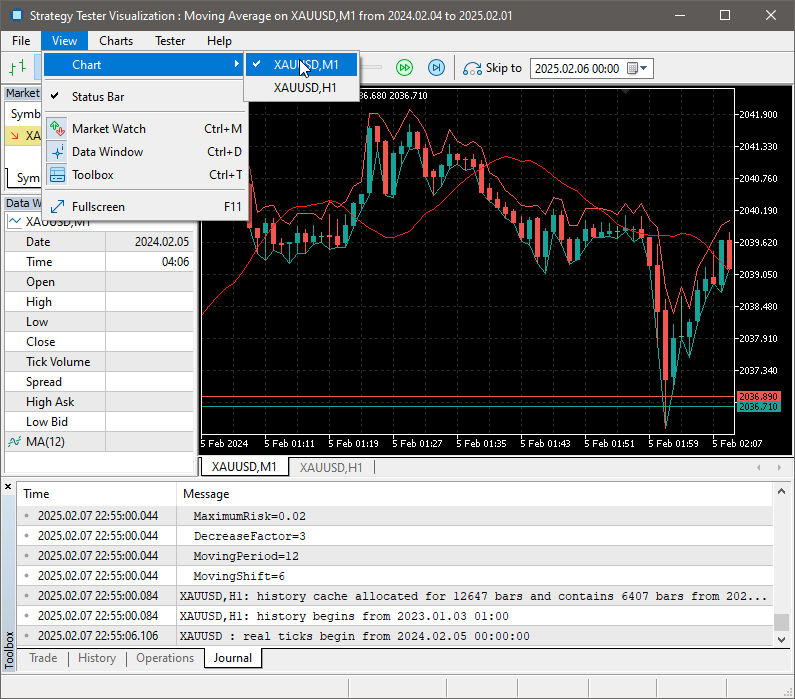Open the File menu
This screenshot has width=795, height=699.
(21, 41)
